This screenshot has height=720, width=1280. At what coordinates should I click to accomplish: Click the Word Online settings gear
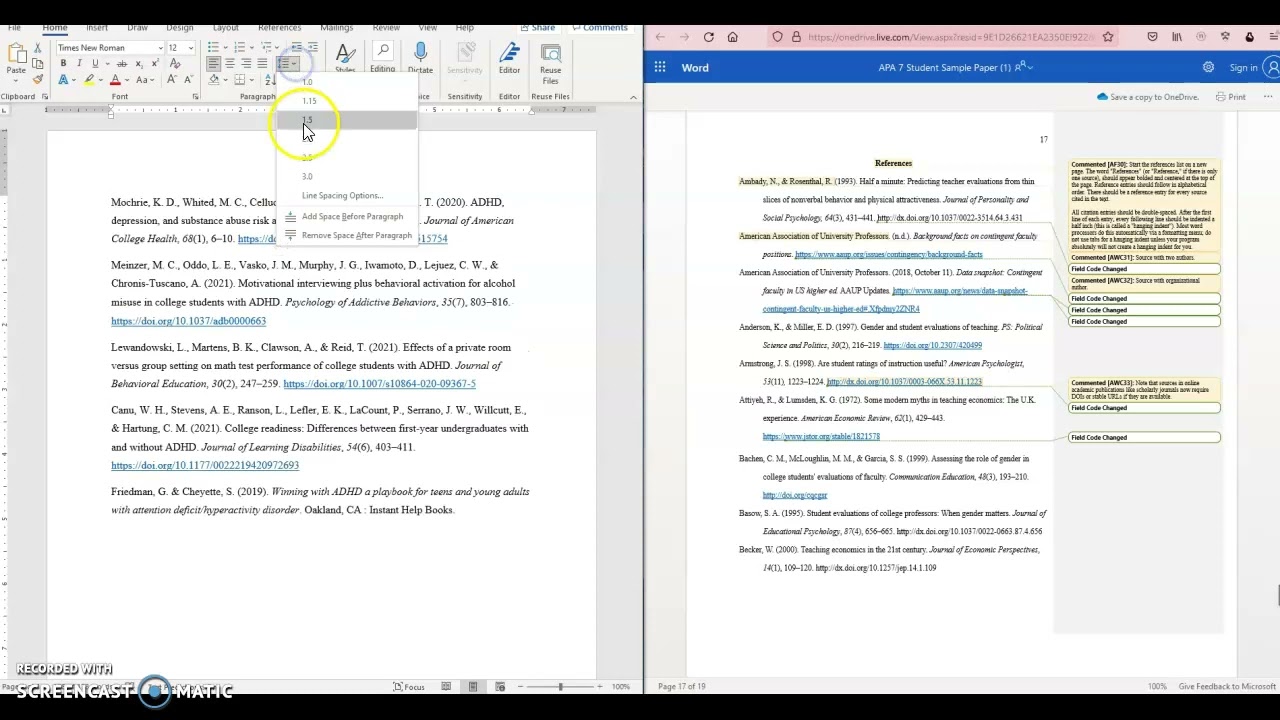[x=1208, y=67]
